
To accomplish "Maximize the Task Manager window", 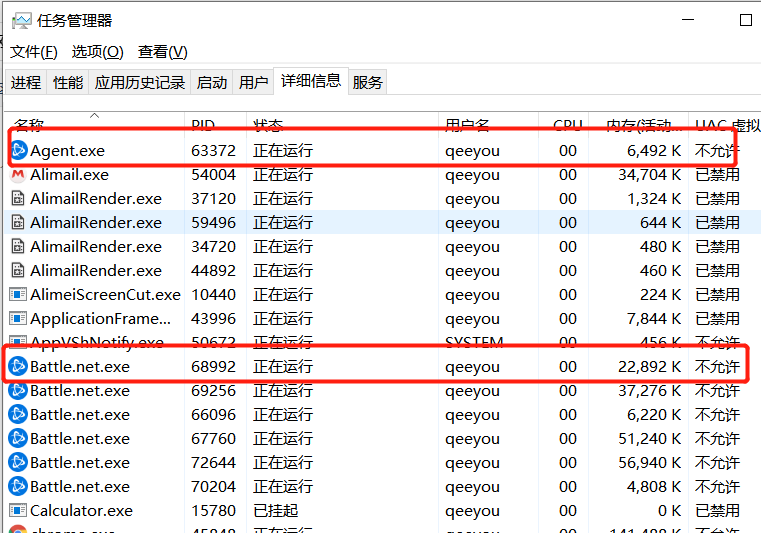I will pos(745,20).
